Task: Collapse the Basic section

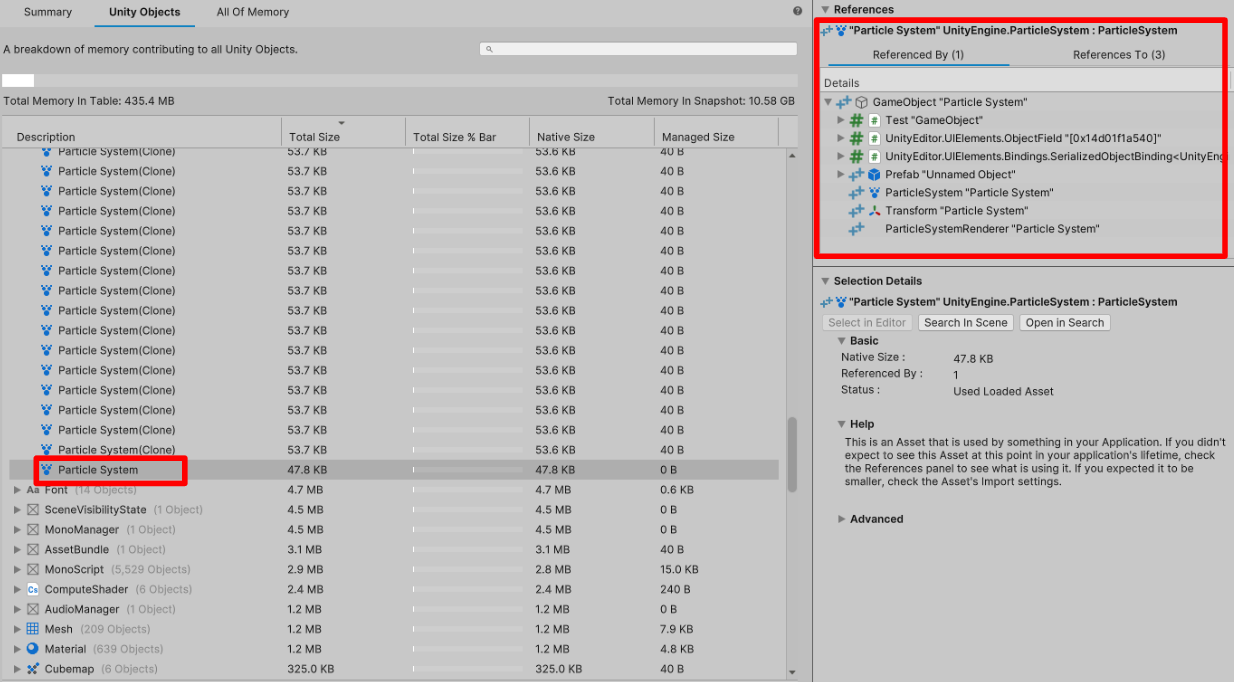Action: click(842, 341)
